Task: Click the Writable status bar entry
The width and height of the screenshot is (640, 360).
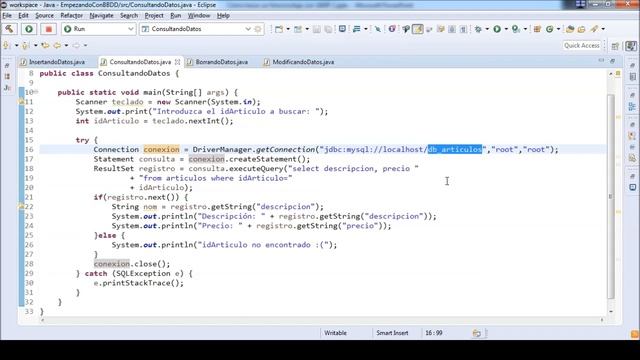Action: click(336, 333)
